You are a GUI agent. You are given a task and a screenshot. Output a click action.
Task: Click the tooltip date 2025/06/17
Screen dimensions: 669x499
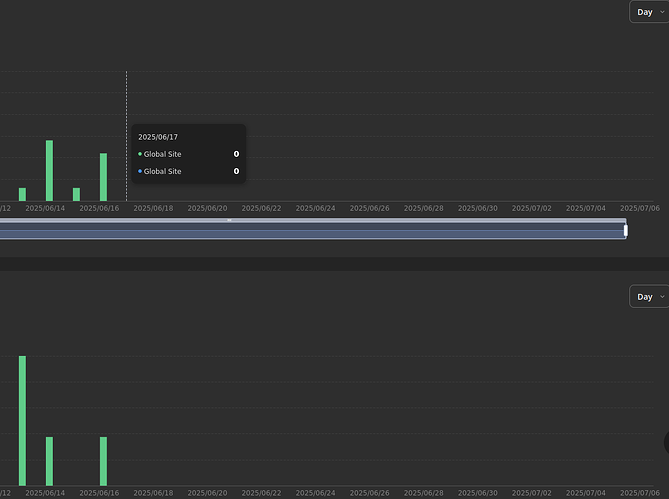(158, 137)
